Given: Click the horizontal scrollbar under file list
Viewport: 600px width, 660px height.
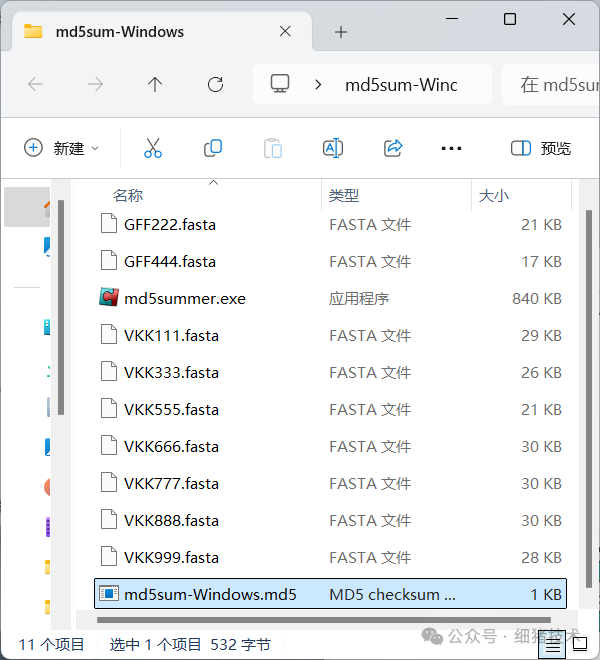Looking at the screenshot, I should pos(300,620).
